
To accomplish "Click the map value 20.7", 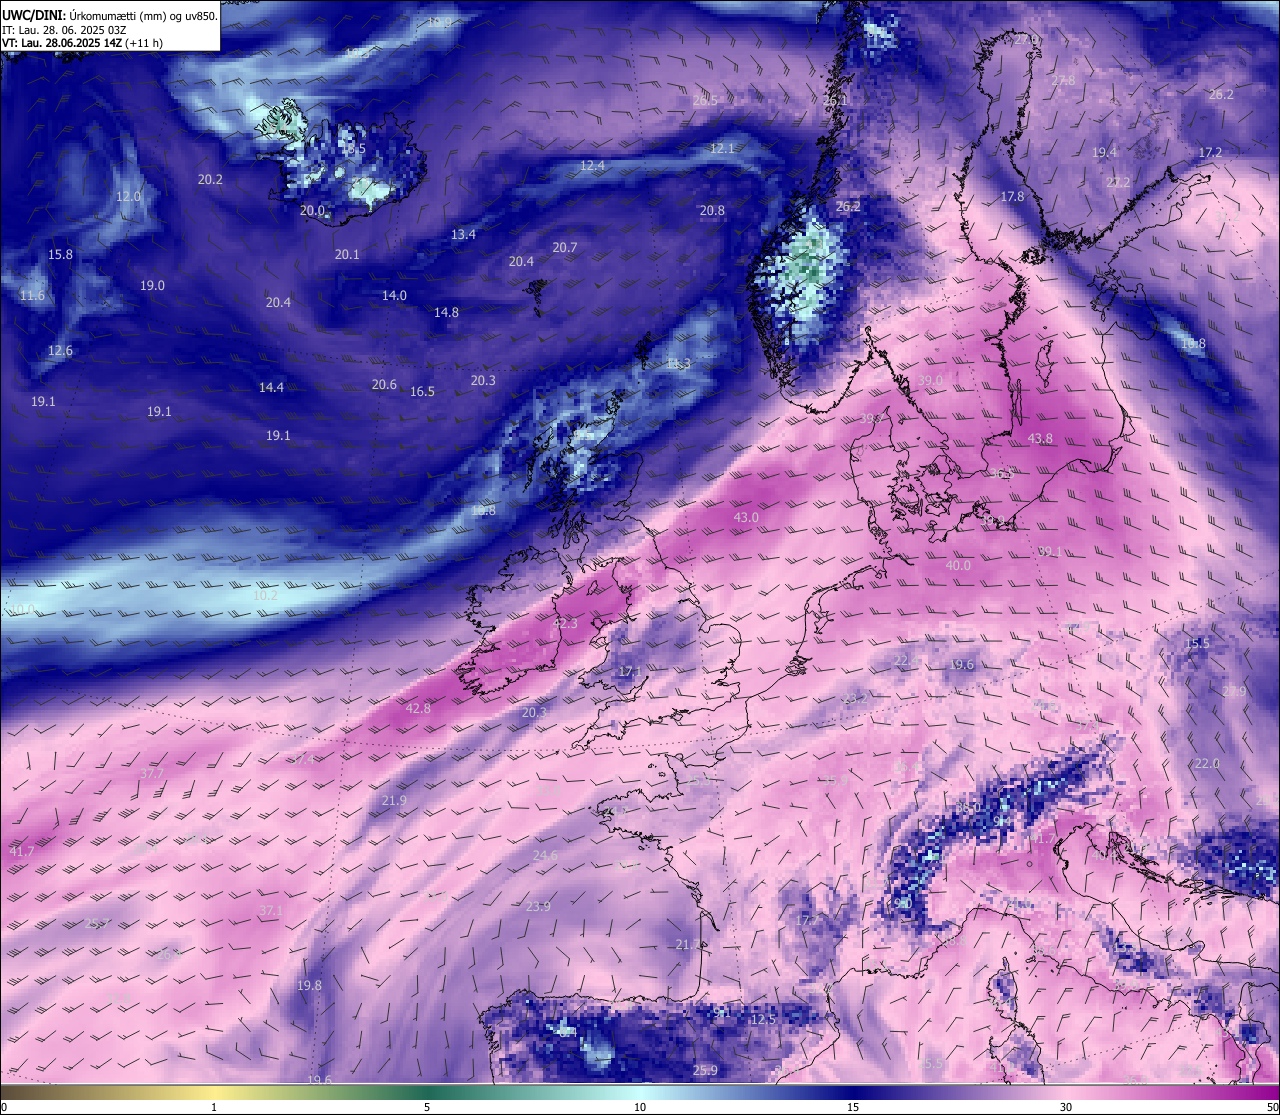I will (565, 248).
